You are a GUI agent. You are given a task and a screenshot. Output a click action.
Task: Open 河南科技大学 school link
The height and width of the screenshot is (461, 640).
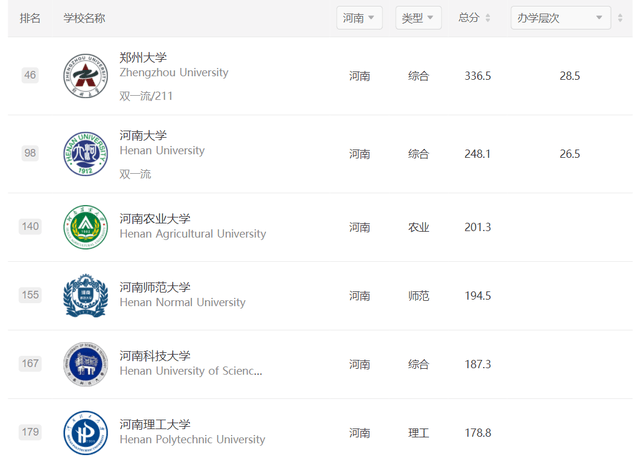point(155,356)
